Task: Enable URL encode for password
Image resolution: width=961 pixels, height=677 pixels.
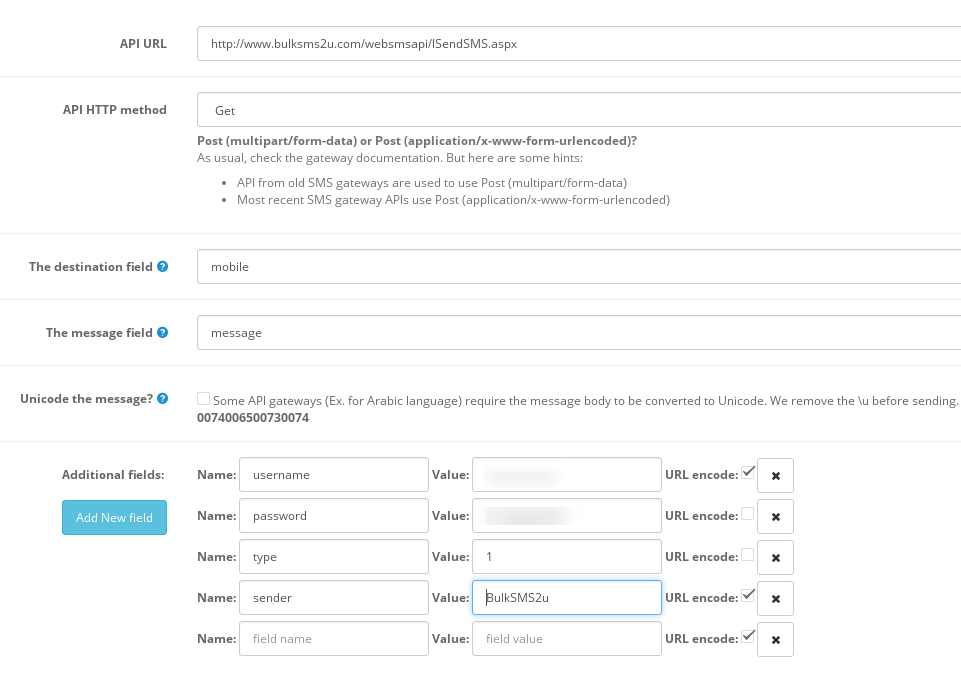Action: click(748, 514)
